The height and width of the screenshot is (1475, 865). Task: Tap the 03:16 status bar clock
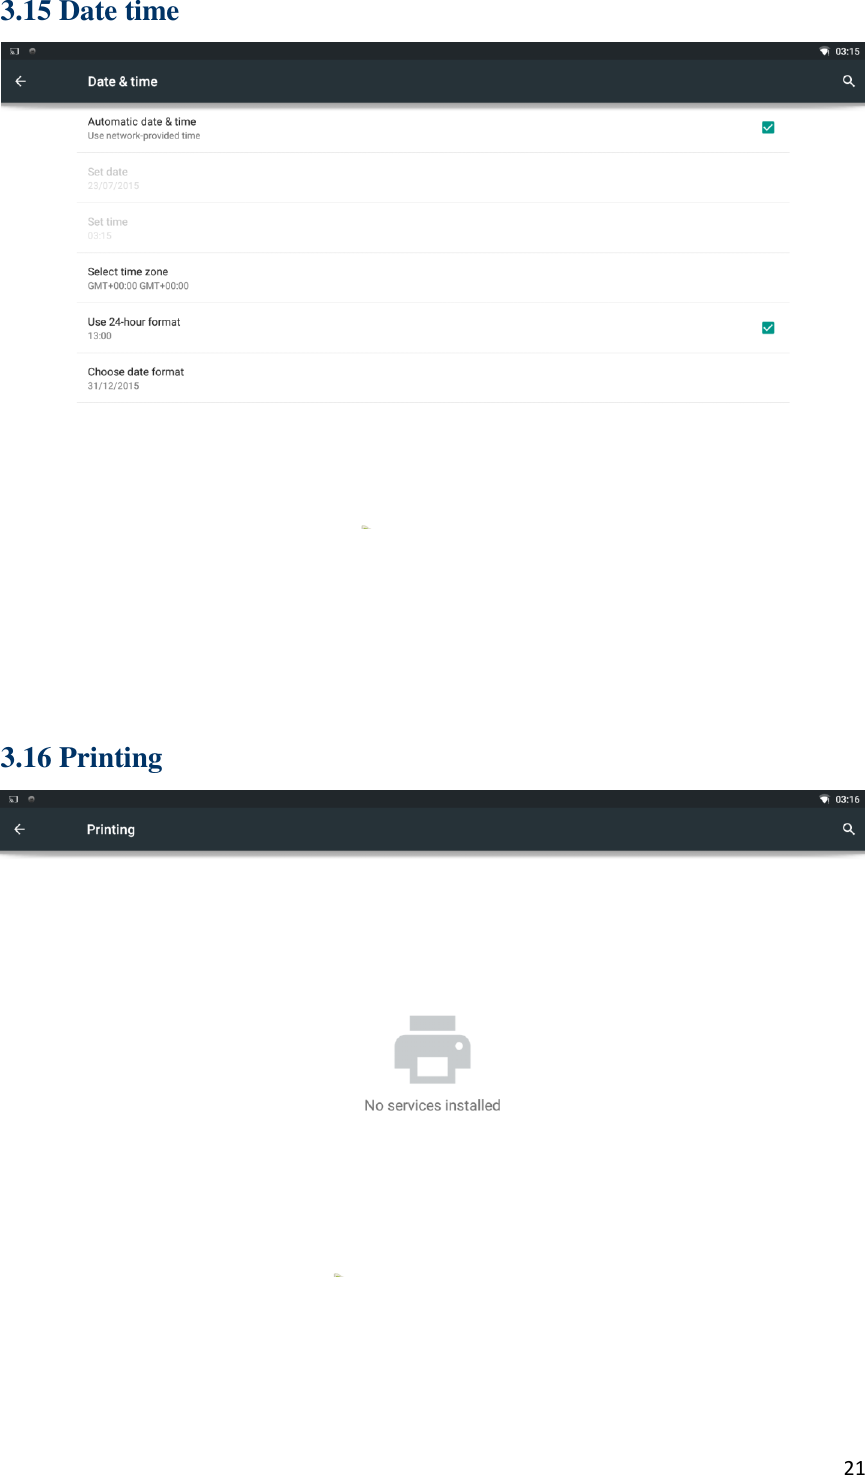point(847,799)
